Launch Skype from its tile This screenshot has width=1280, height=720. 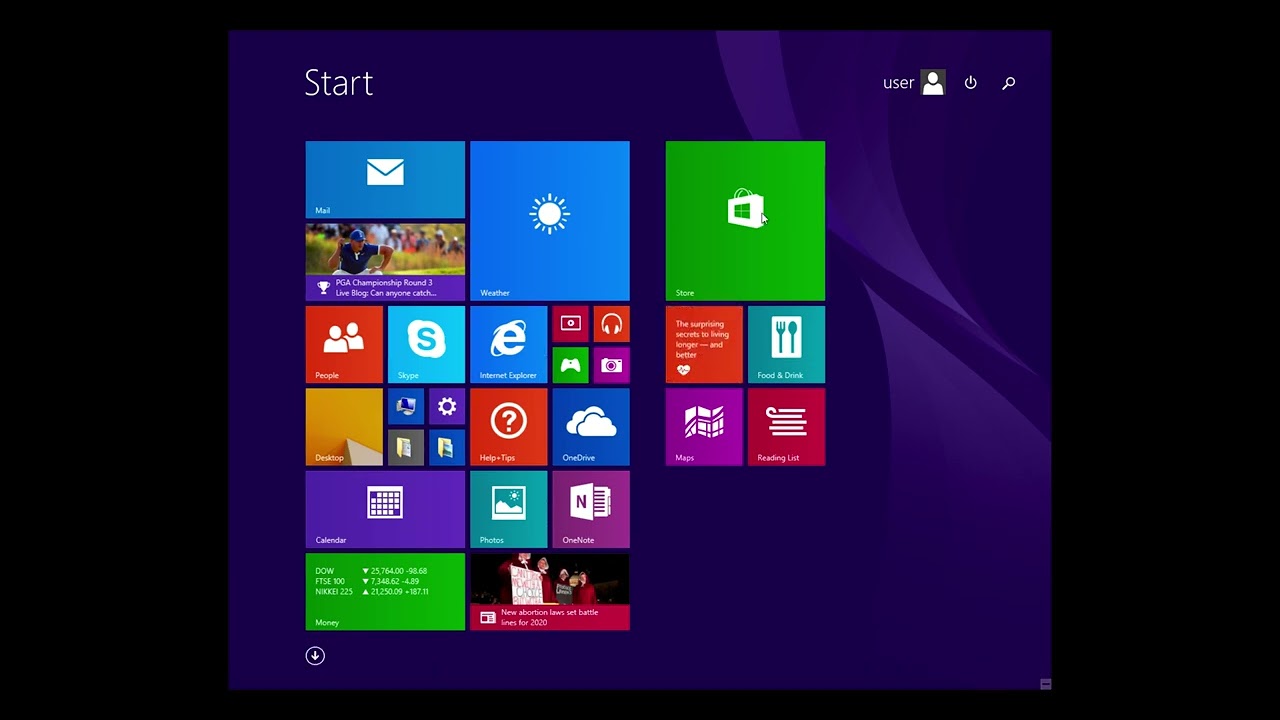coord(426,344)
